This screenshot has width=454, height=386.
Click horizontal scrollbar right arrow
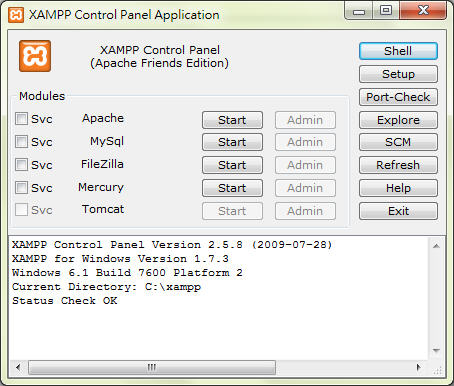click(x=419, y=367)
